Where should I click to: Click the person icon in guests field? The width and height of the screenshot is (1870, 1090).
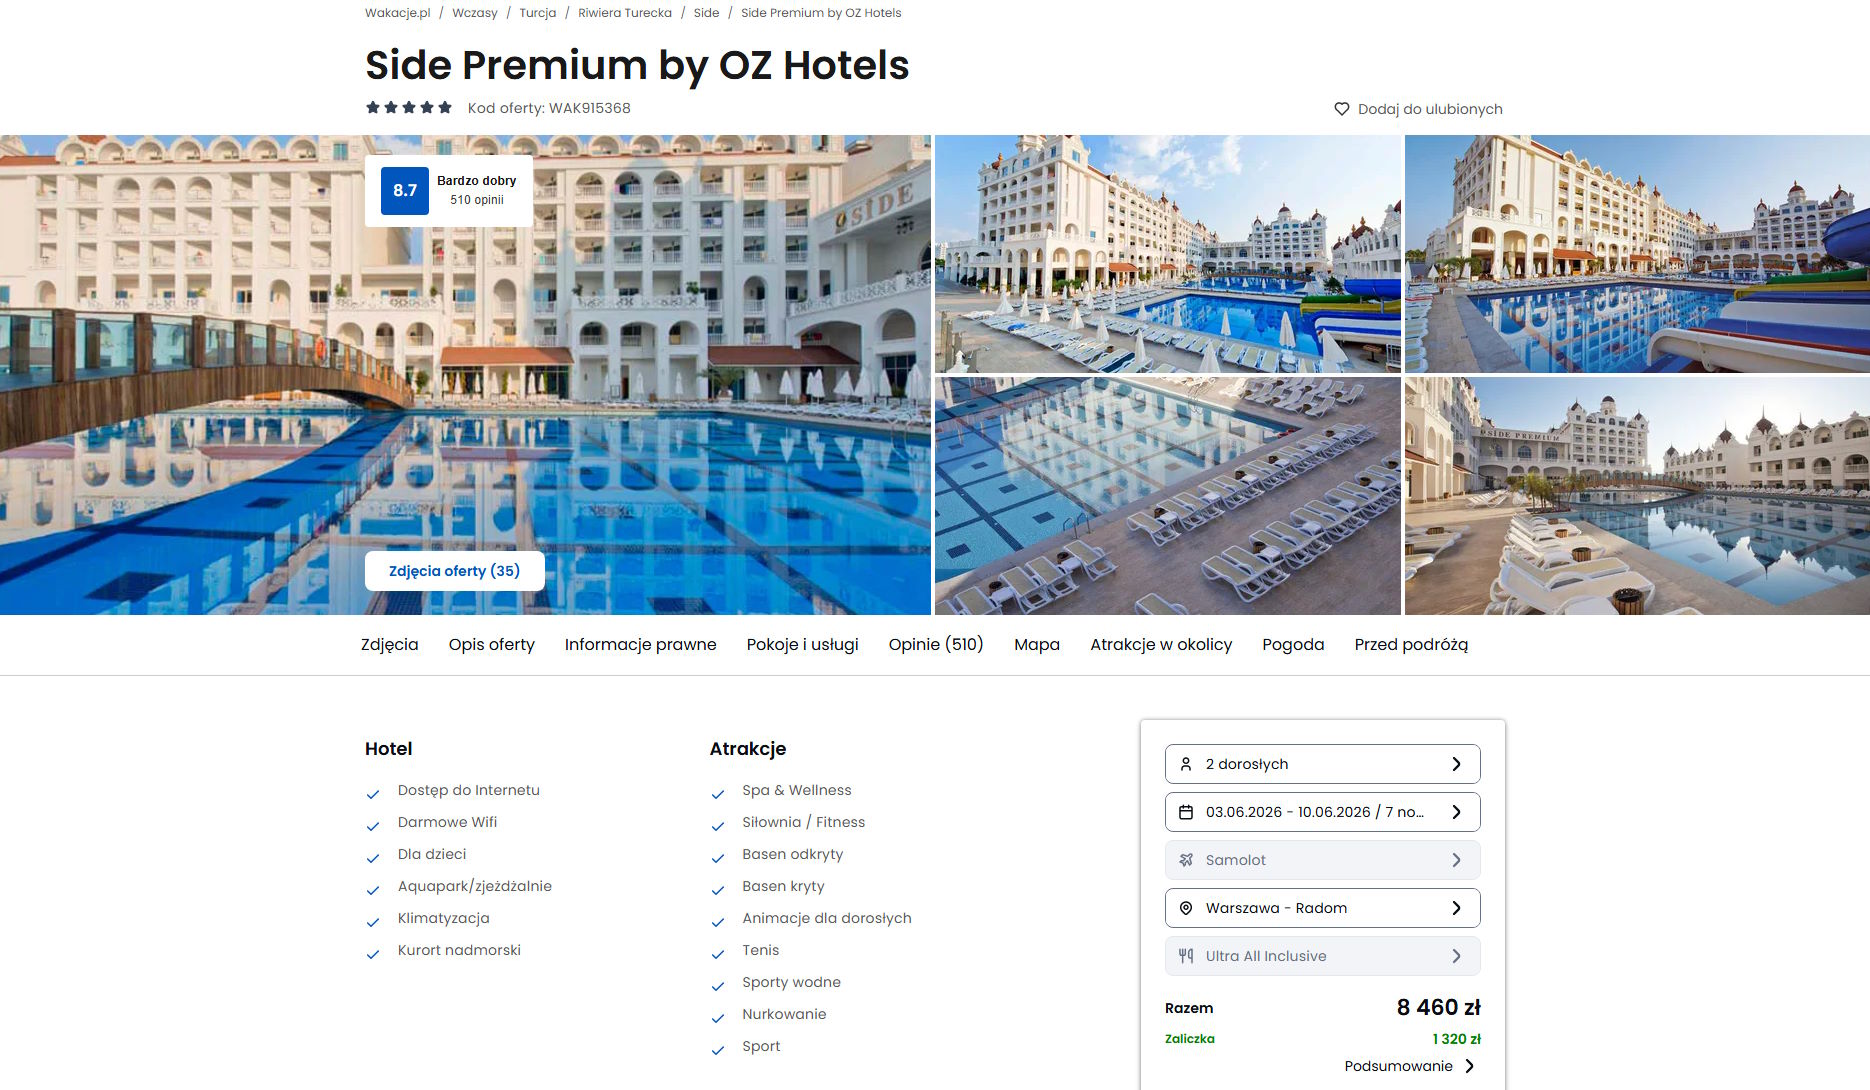[x=1186, y=764]
